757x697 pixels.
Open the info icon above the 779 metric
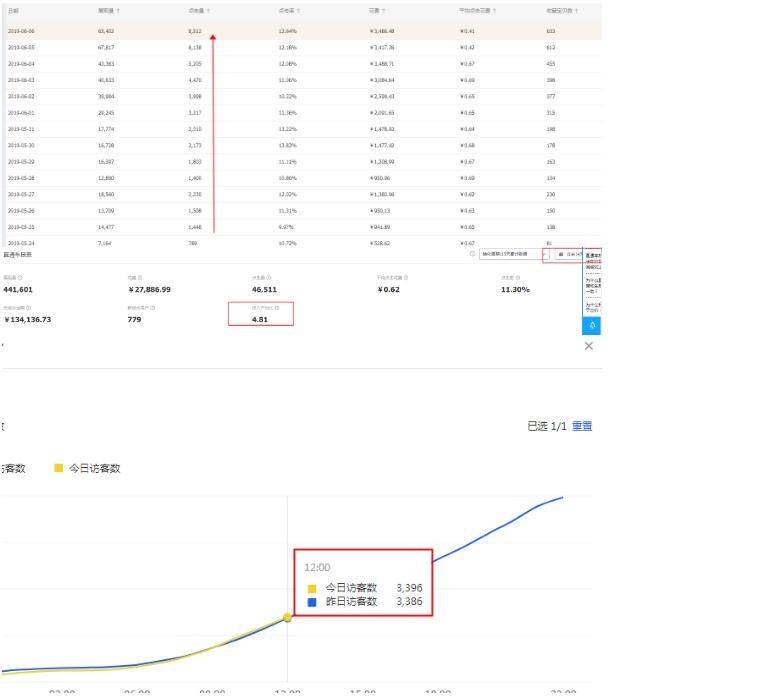[x=153, y=307]
